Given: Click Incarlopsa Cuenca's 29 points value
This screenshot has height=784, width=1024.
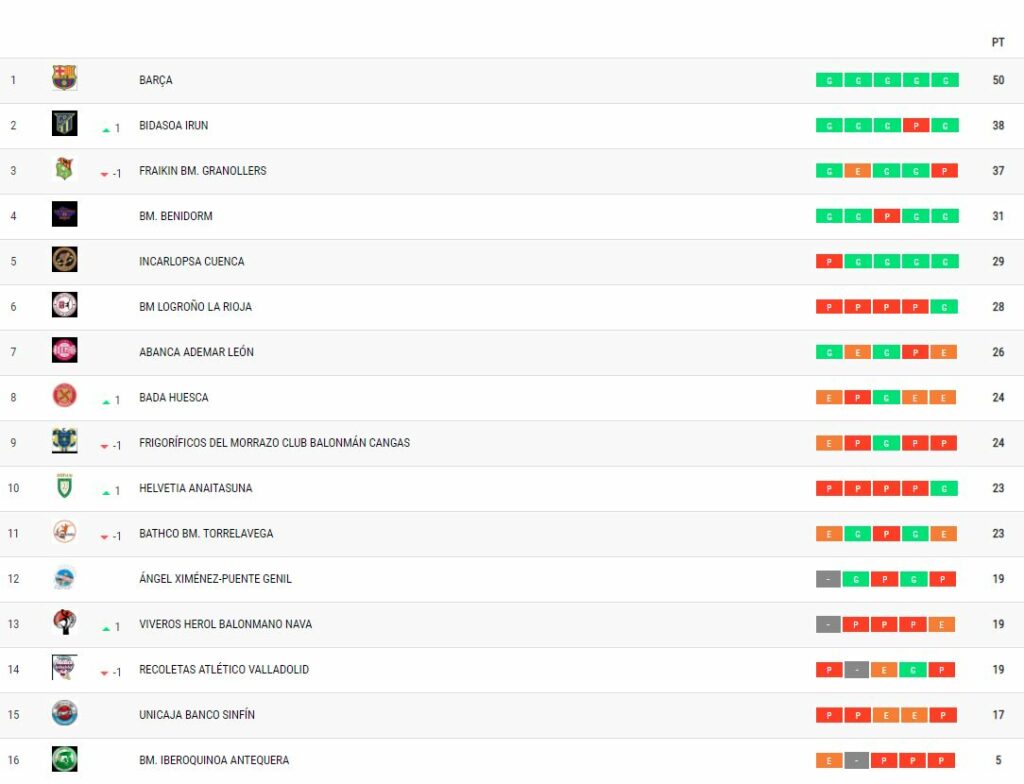Looking at the screenshot, I should [998, 261].
